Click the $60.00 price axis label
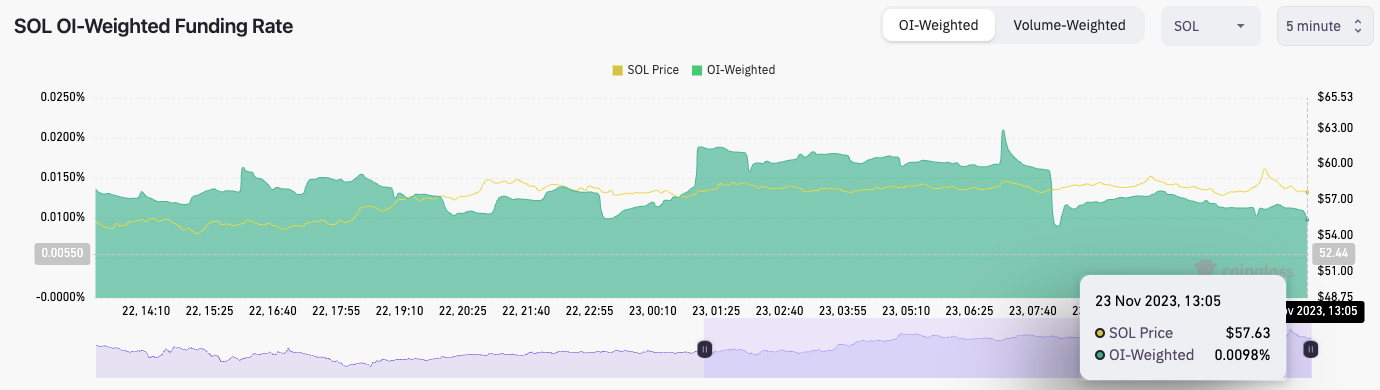 click(1336, 163)
